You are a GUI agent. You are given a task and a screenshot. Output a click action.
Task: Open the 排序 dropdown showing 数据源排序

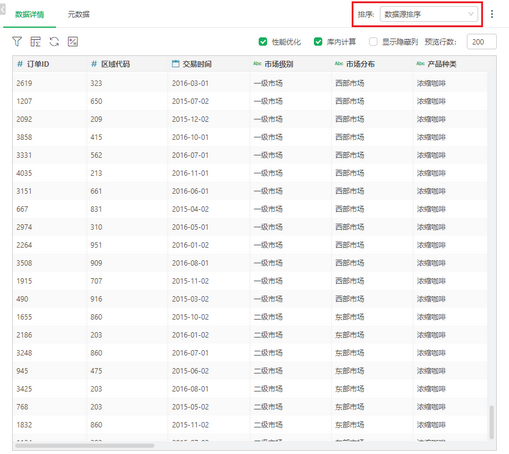pyautogui.click(x=429, y=14)
